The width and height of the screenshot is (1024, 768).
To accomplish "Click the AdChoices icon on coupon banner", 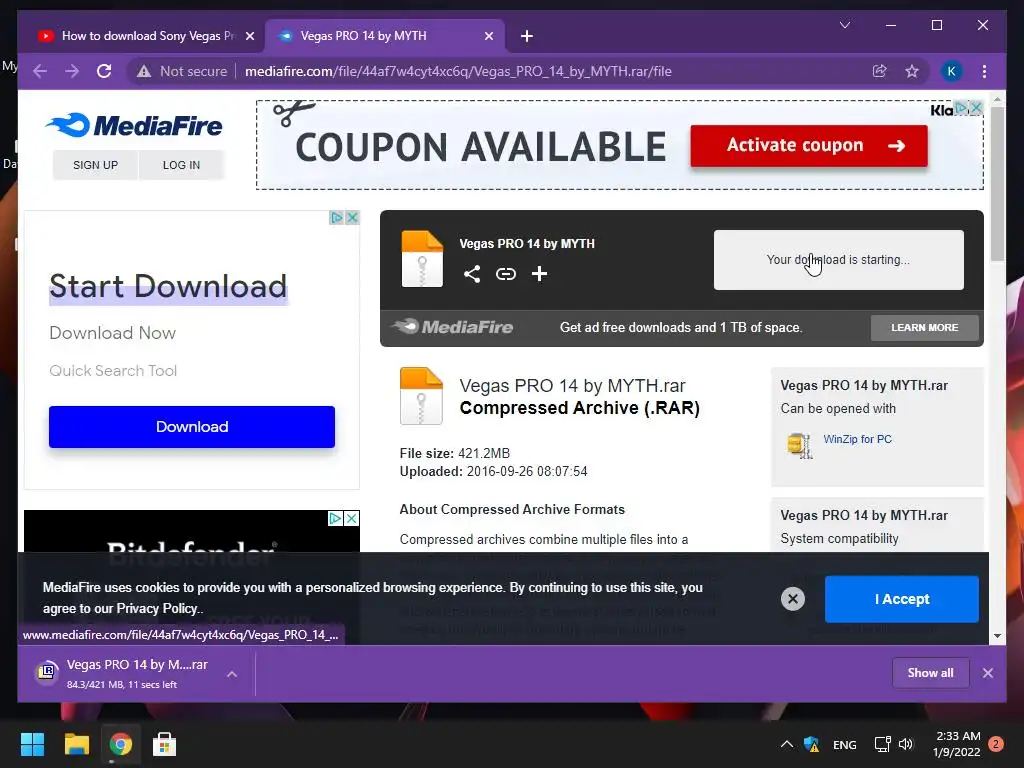I will pos(961,108).
